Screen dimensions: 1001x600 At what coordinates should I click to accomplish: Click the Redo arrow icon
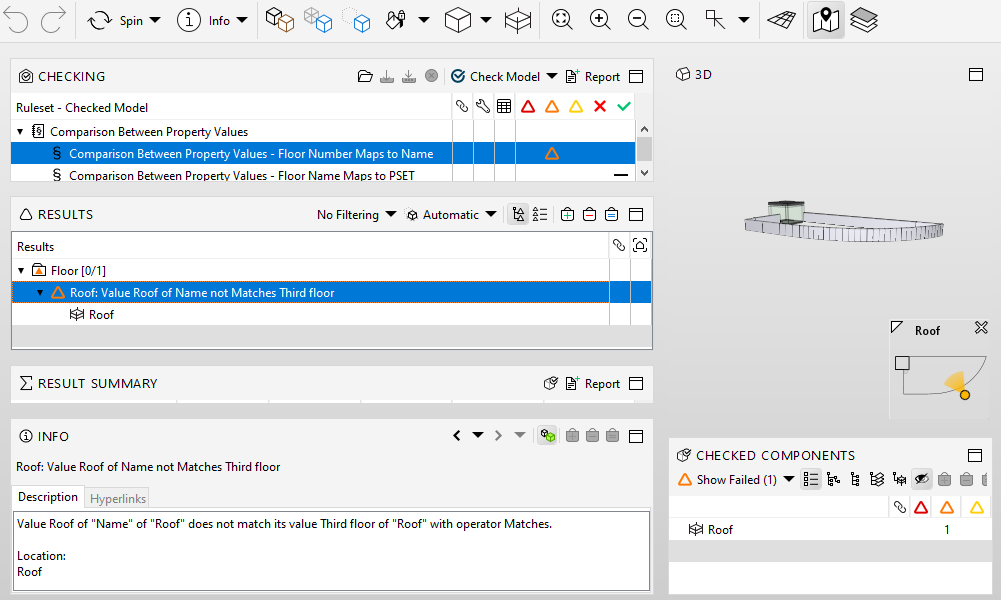tap(53, 20)
